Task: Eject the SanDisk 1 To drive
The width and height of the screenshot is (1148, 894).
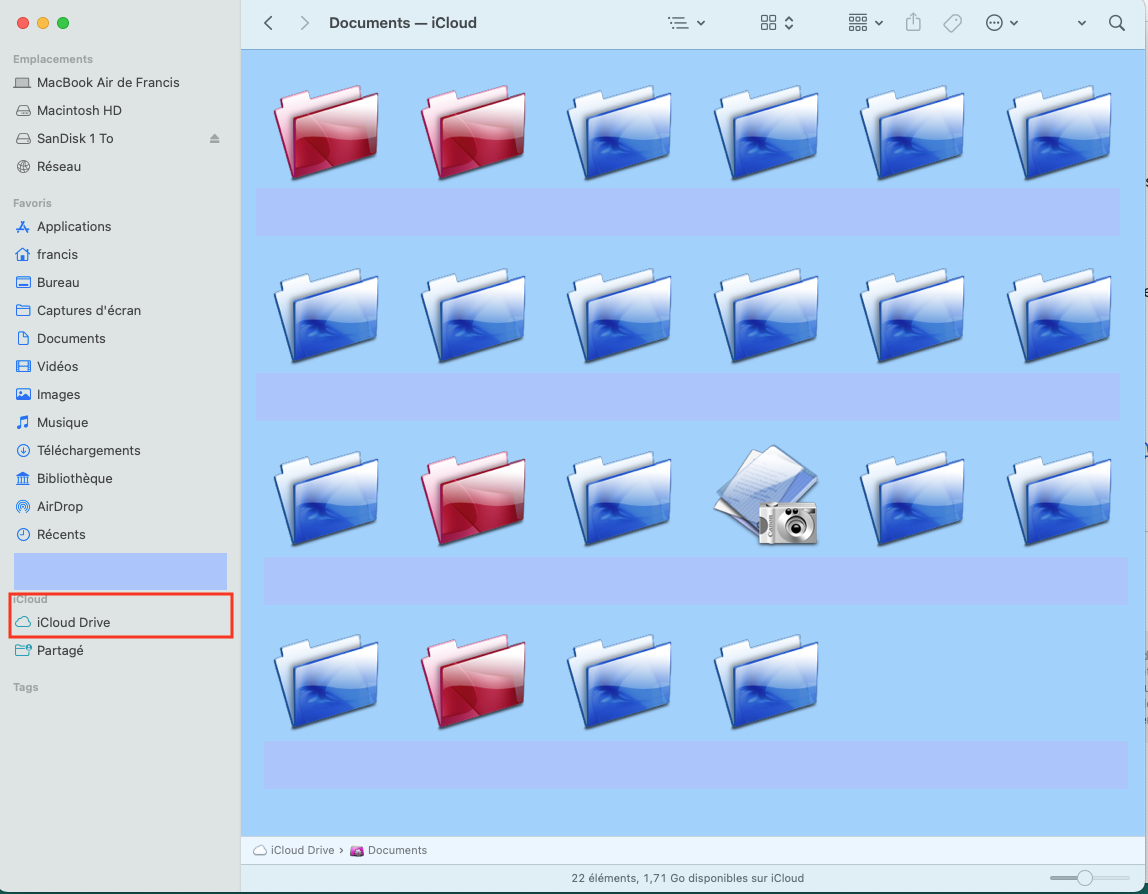Action: 214,139
